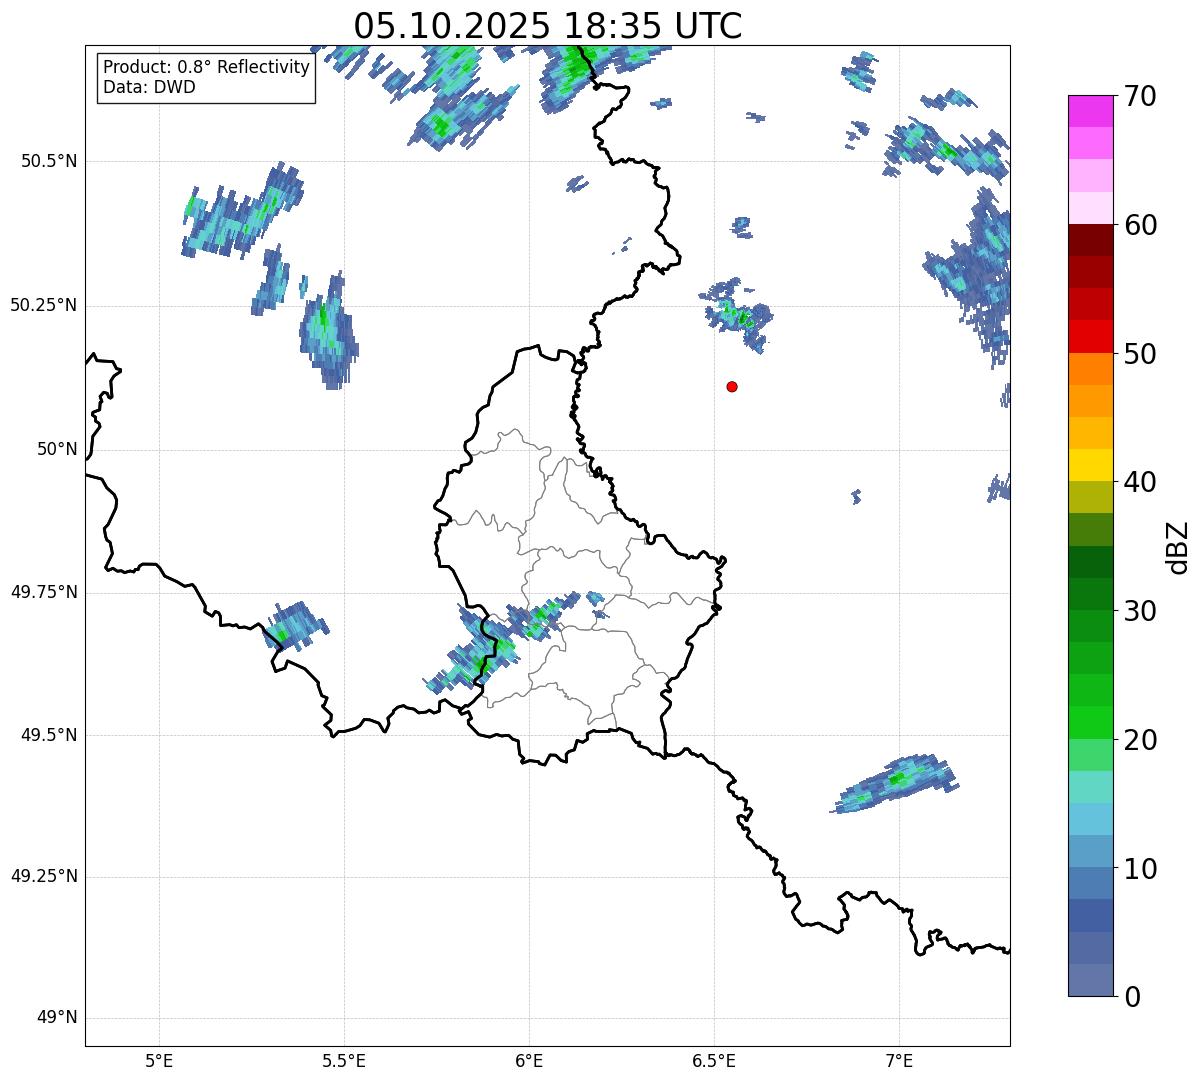Click the small echo just north of the red dot
Image resolution: width=1202 pixels, height=1081 pixels.
click(738, 315)
